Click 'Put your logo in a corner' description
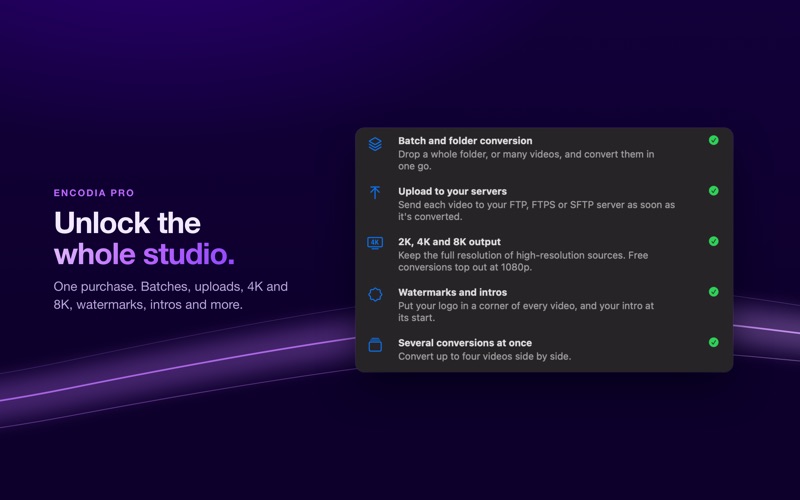800x500 pixels. 526,312
